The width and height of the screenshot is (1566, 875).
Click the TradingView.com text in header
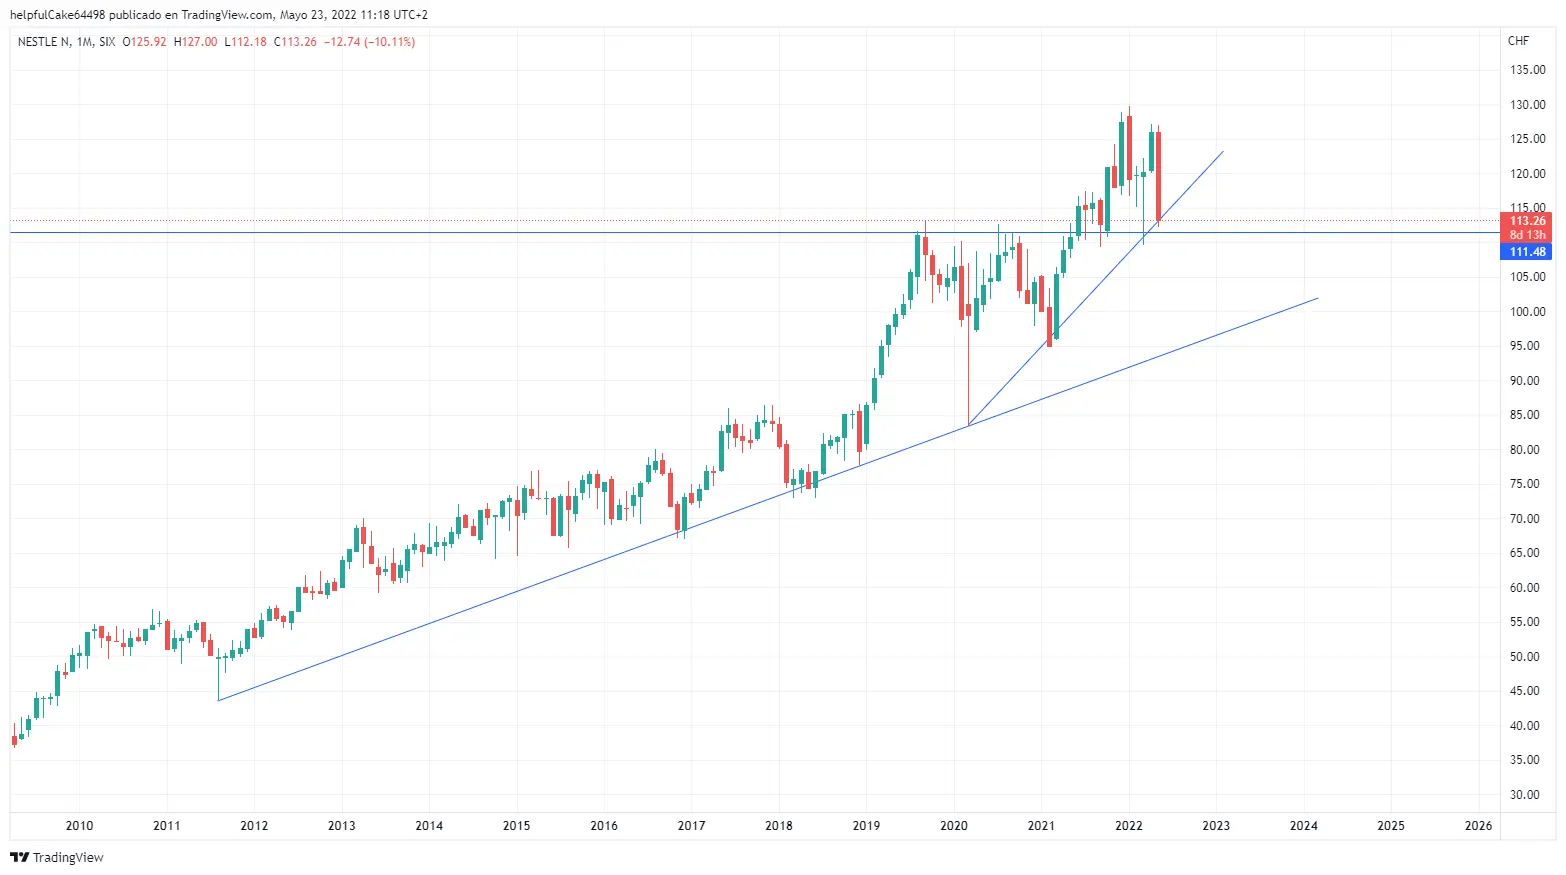(227, 15)
